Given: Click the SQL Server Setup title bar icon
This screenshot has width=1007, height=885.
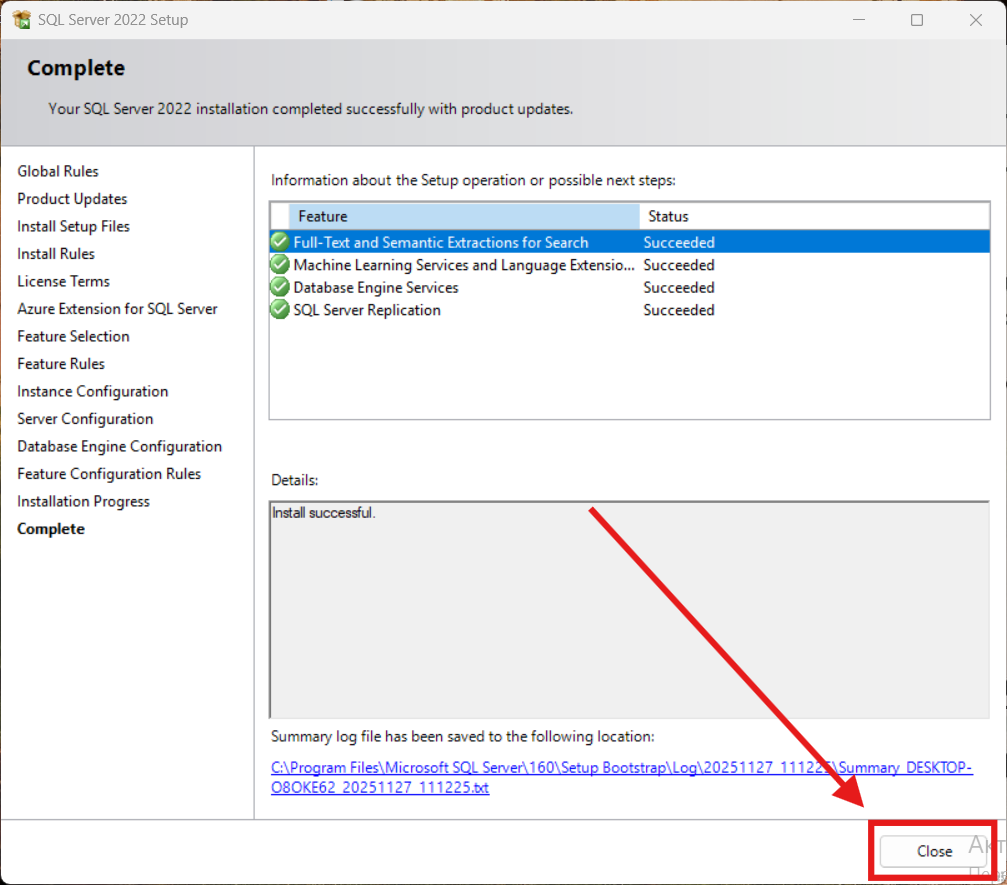Looking at the screenshot, I should (21, 20).
